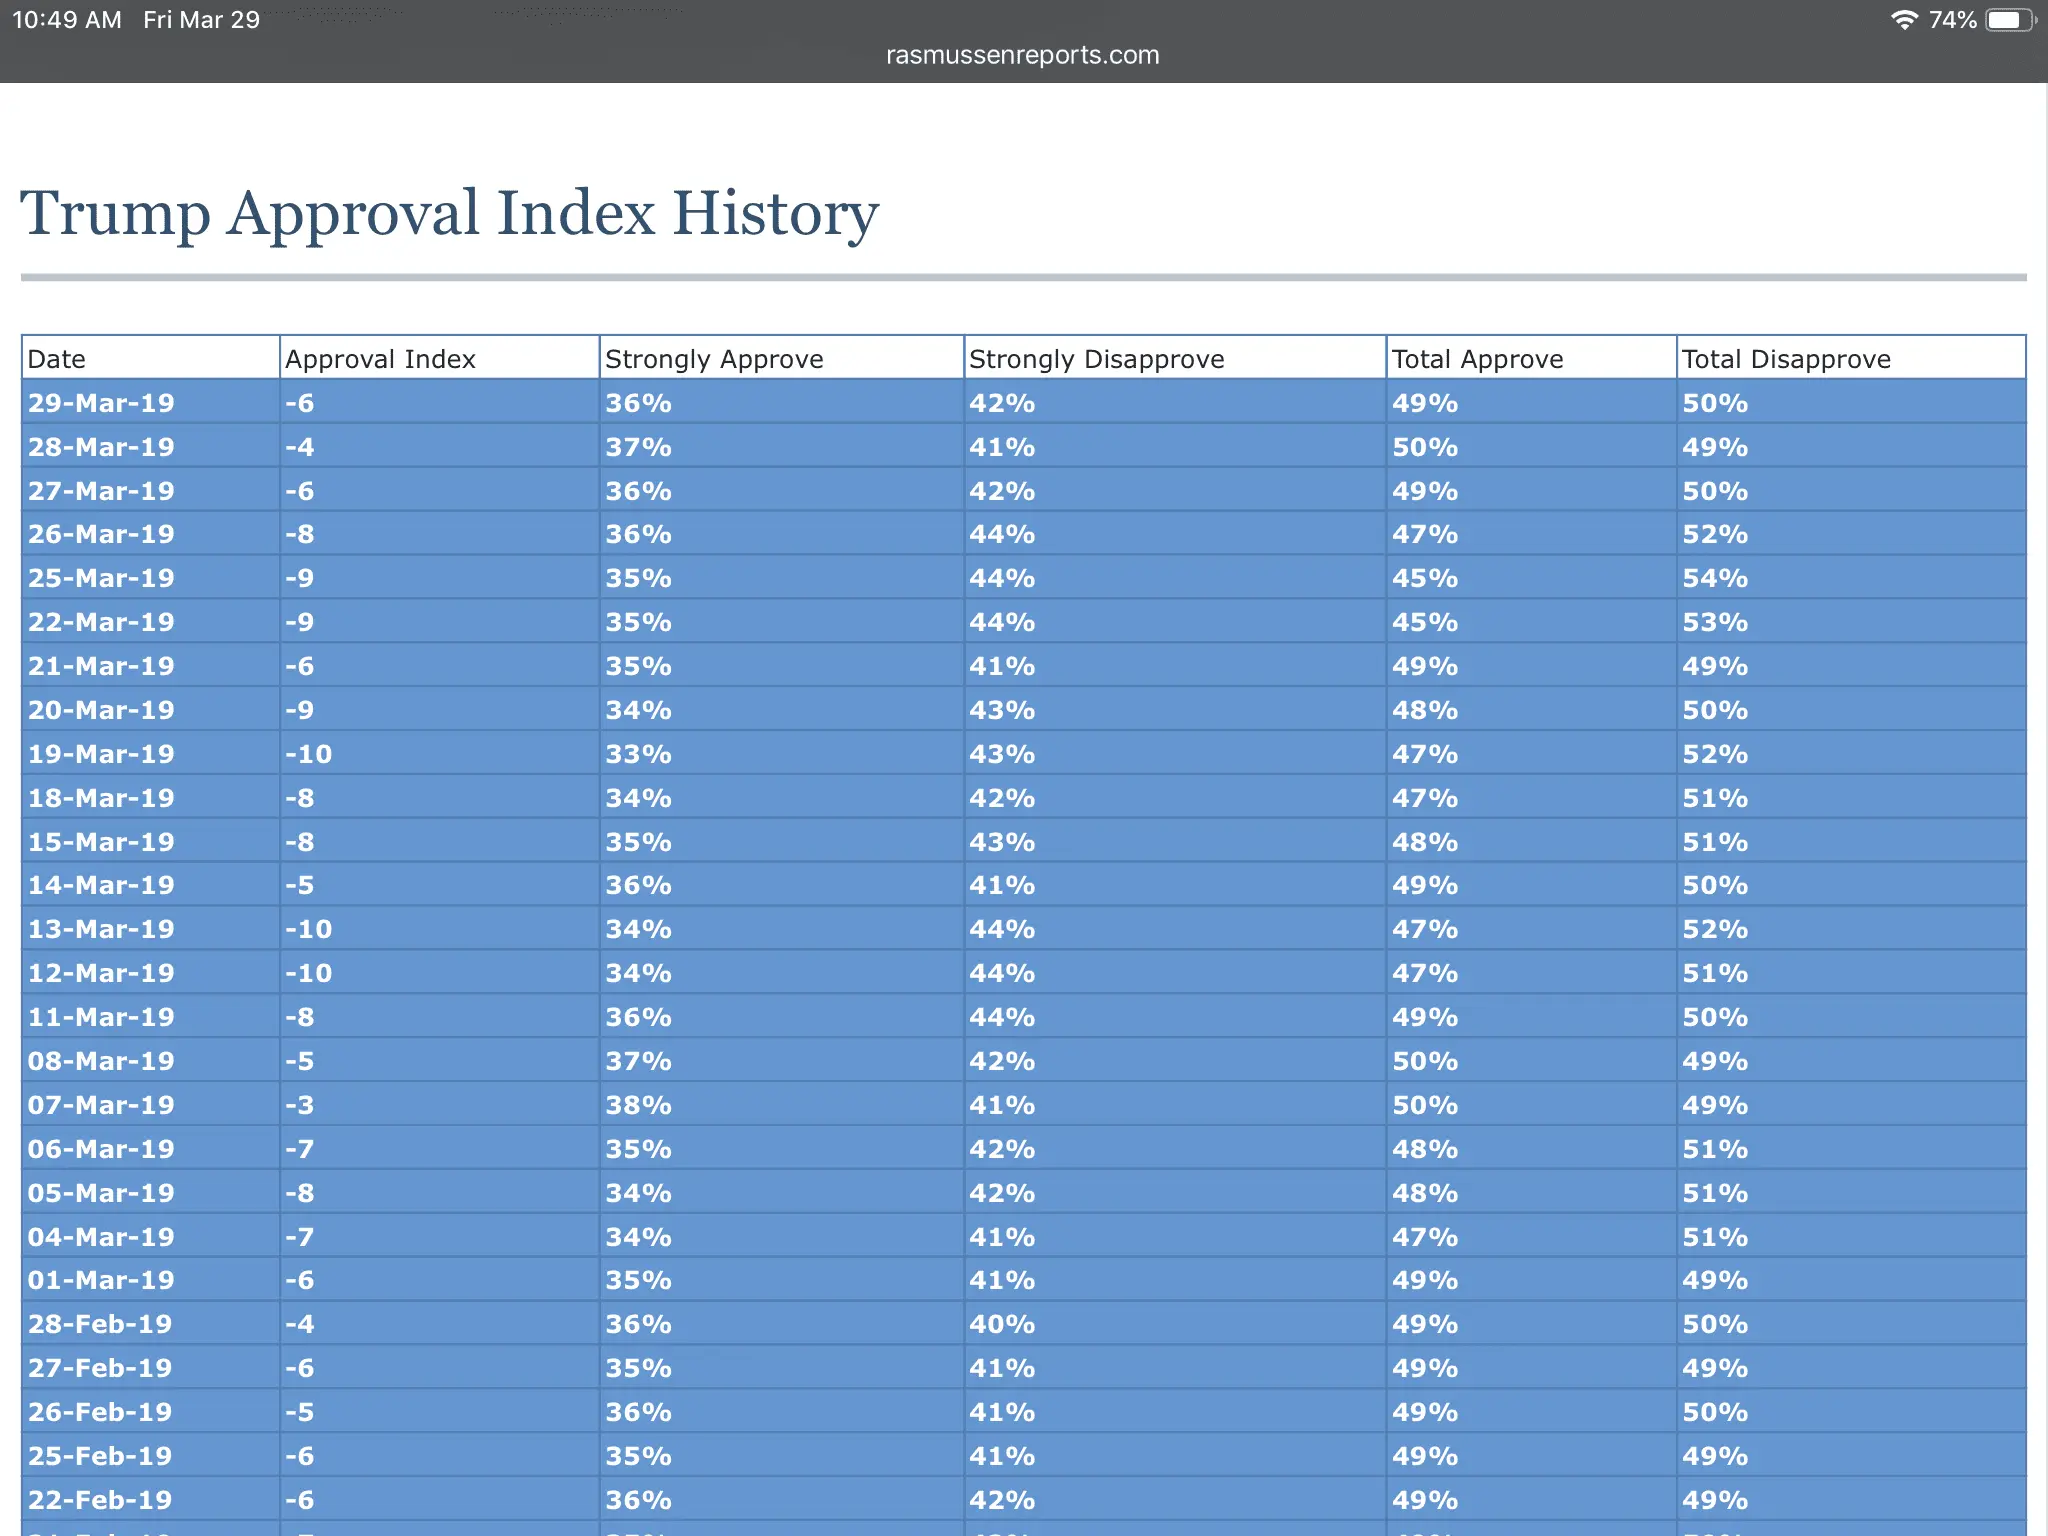Click the Trump Approval Index History heading

pos(449,213)
